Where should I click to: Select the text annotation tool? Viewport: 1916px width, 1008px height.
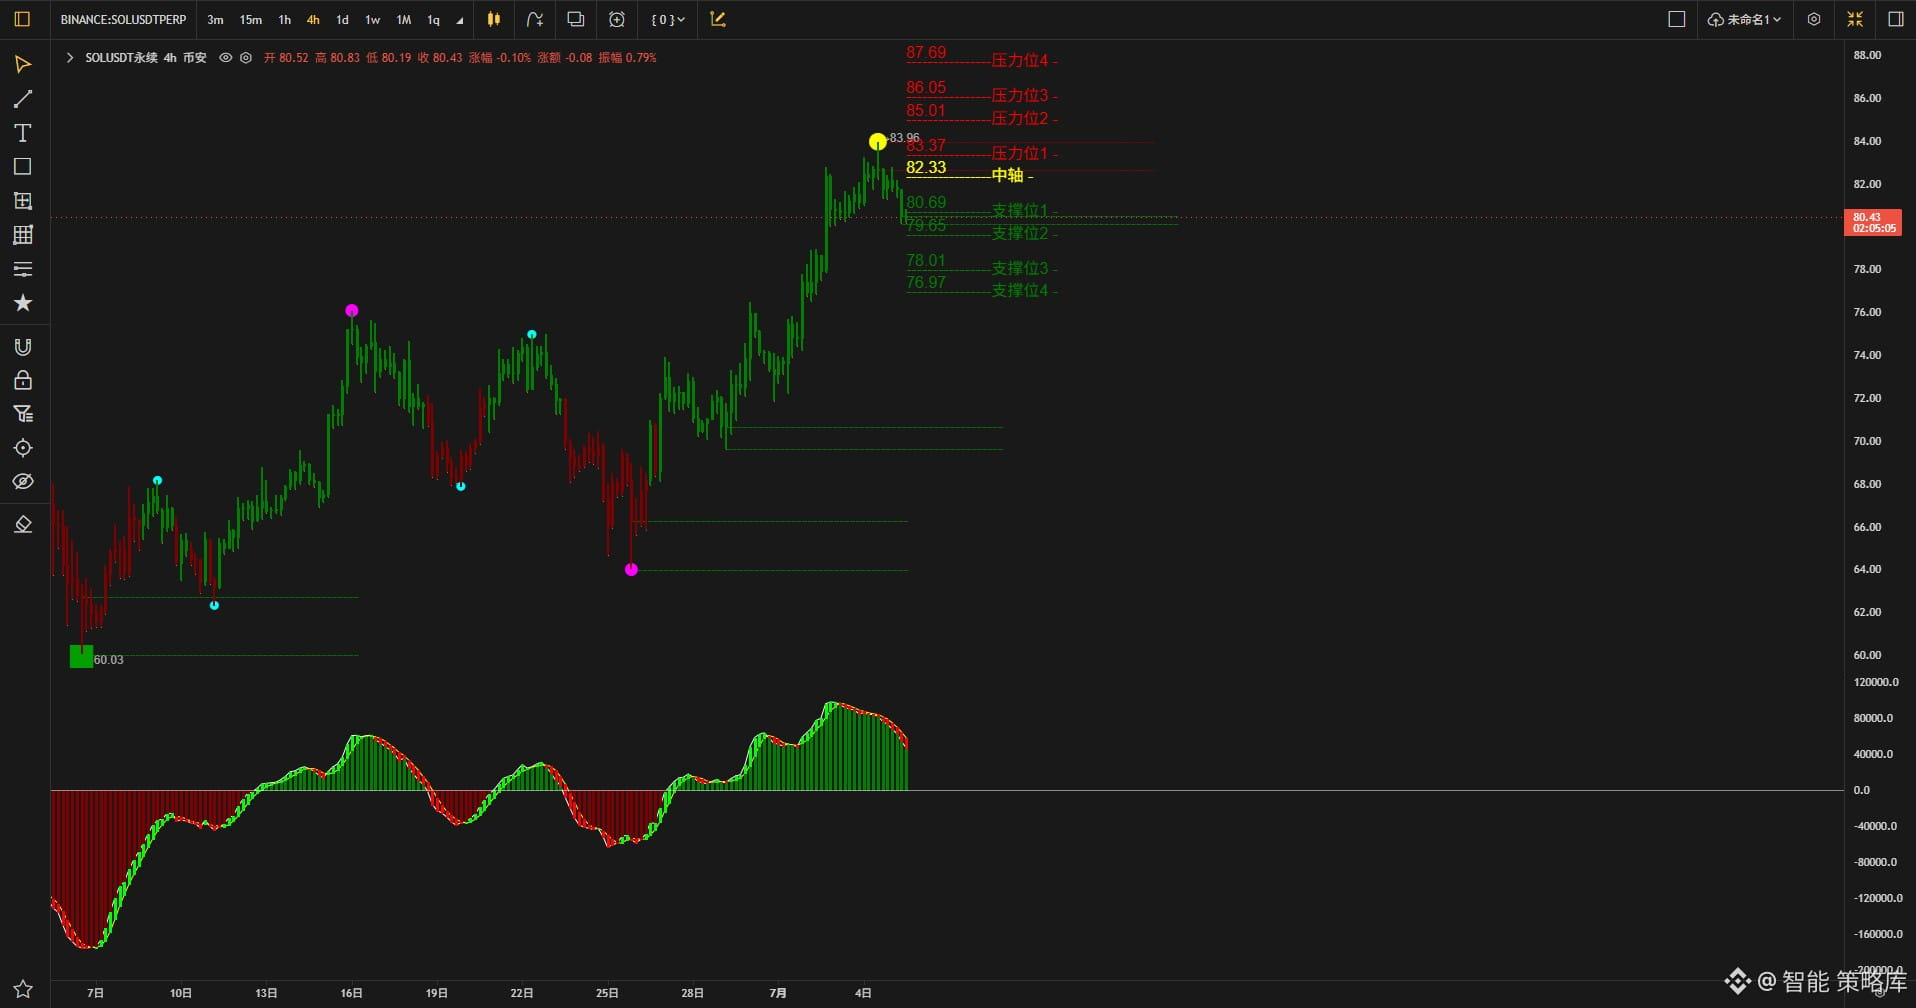click(x=23, y=133)
